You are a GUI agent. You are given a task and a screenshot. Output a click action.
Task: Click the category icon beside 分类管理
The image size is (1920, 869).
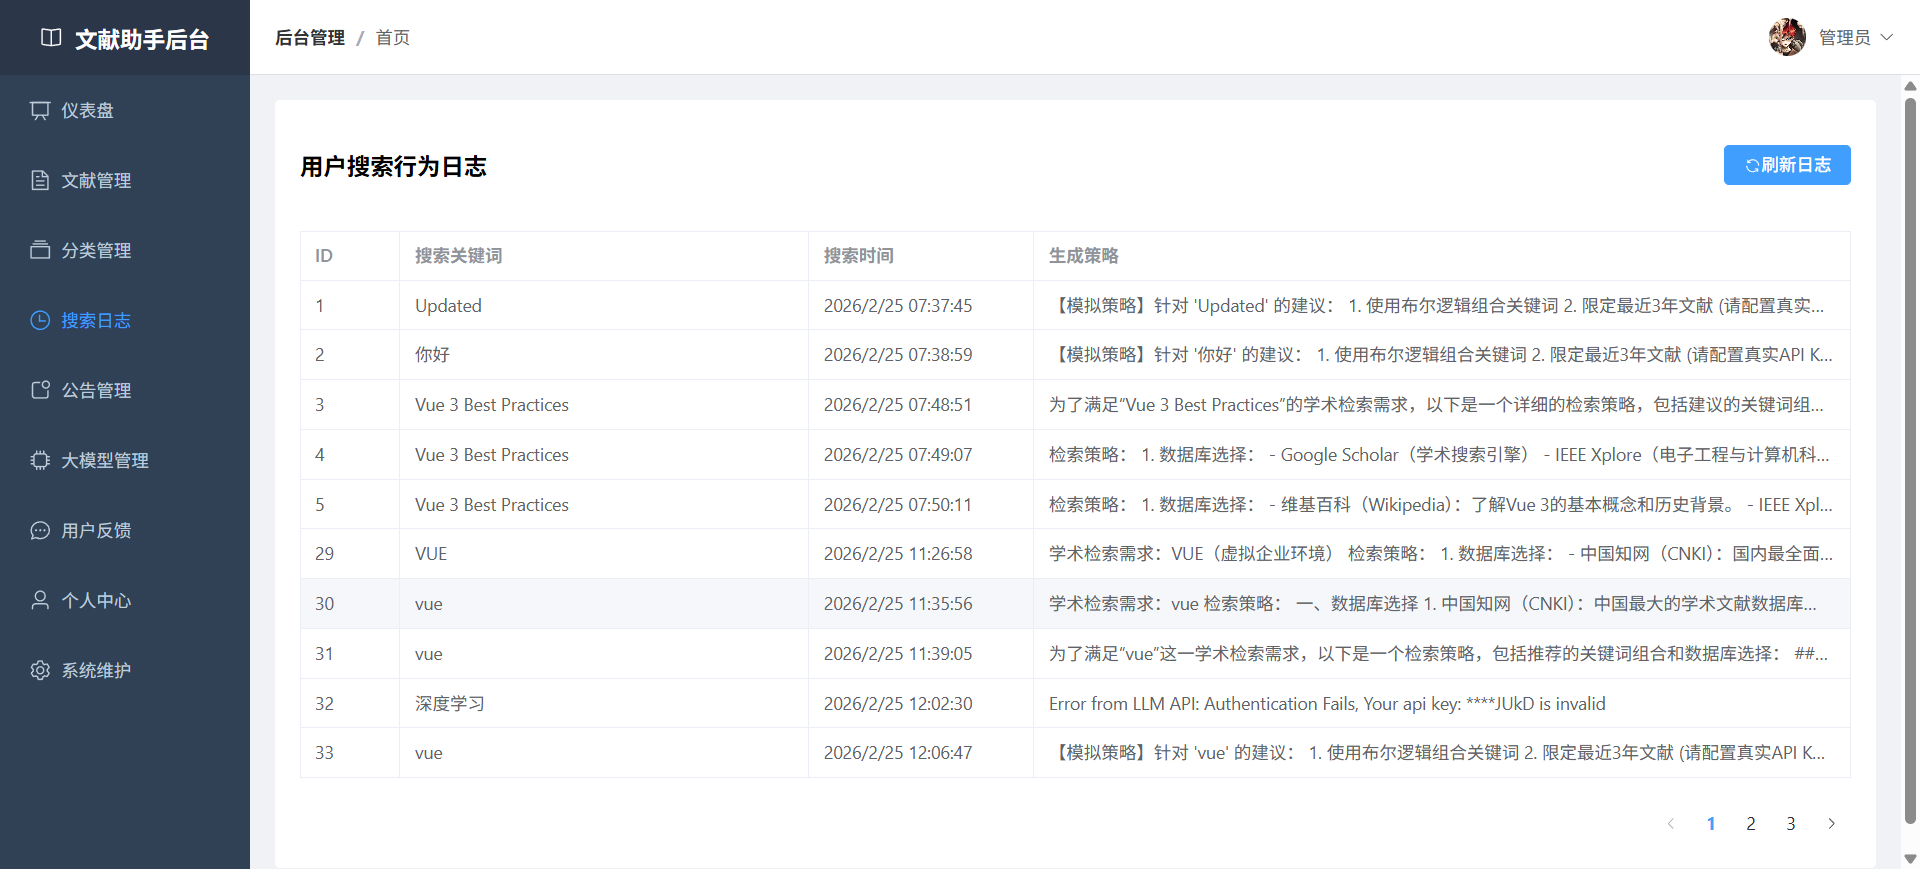[x=40, y=250]
